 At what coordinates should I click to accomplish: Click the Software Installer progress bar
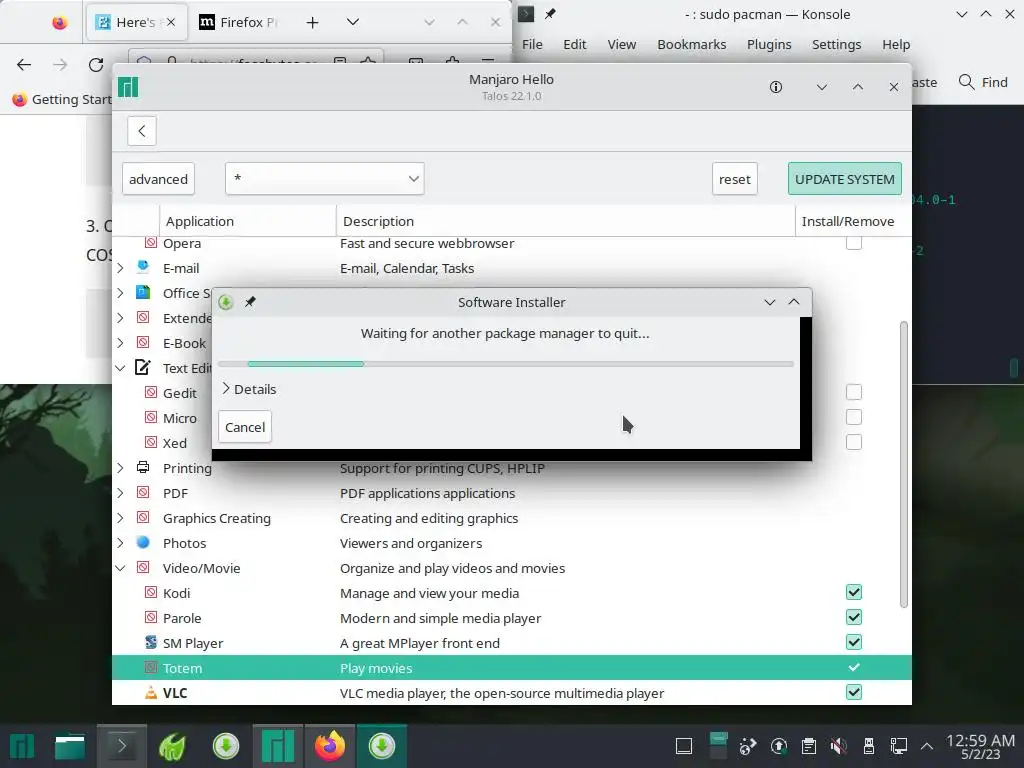(x=505, y=364)
